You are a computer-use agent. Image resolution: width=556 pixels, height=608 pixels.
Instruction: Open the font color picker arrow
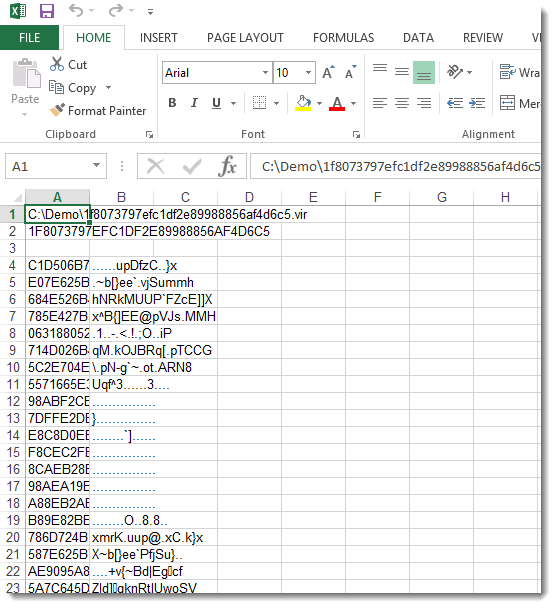pos(353,103)
